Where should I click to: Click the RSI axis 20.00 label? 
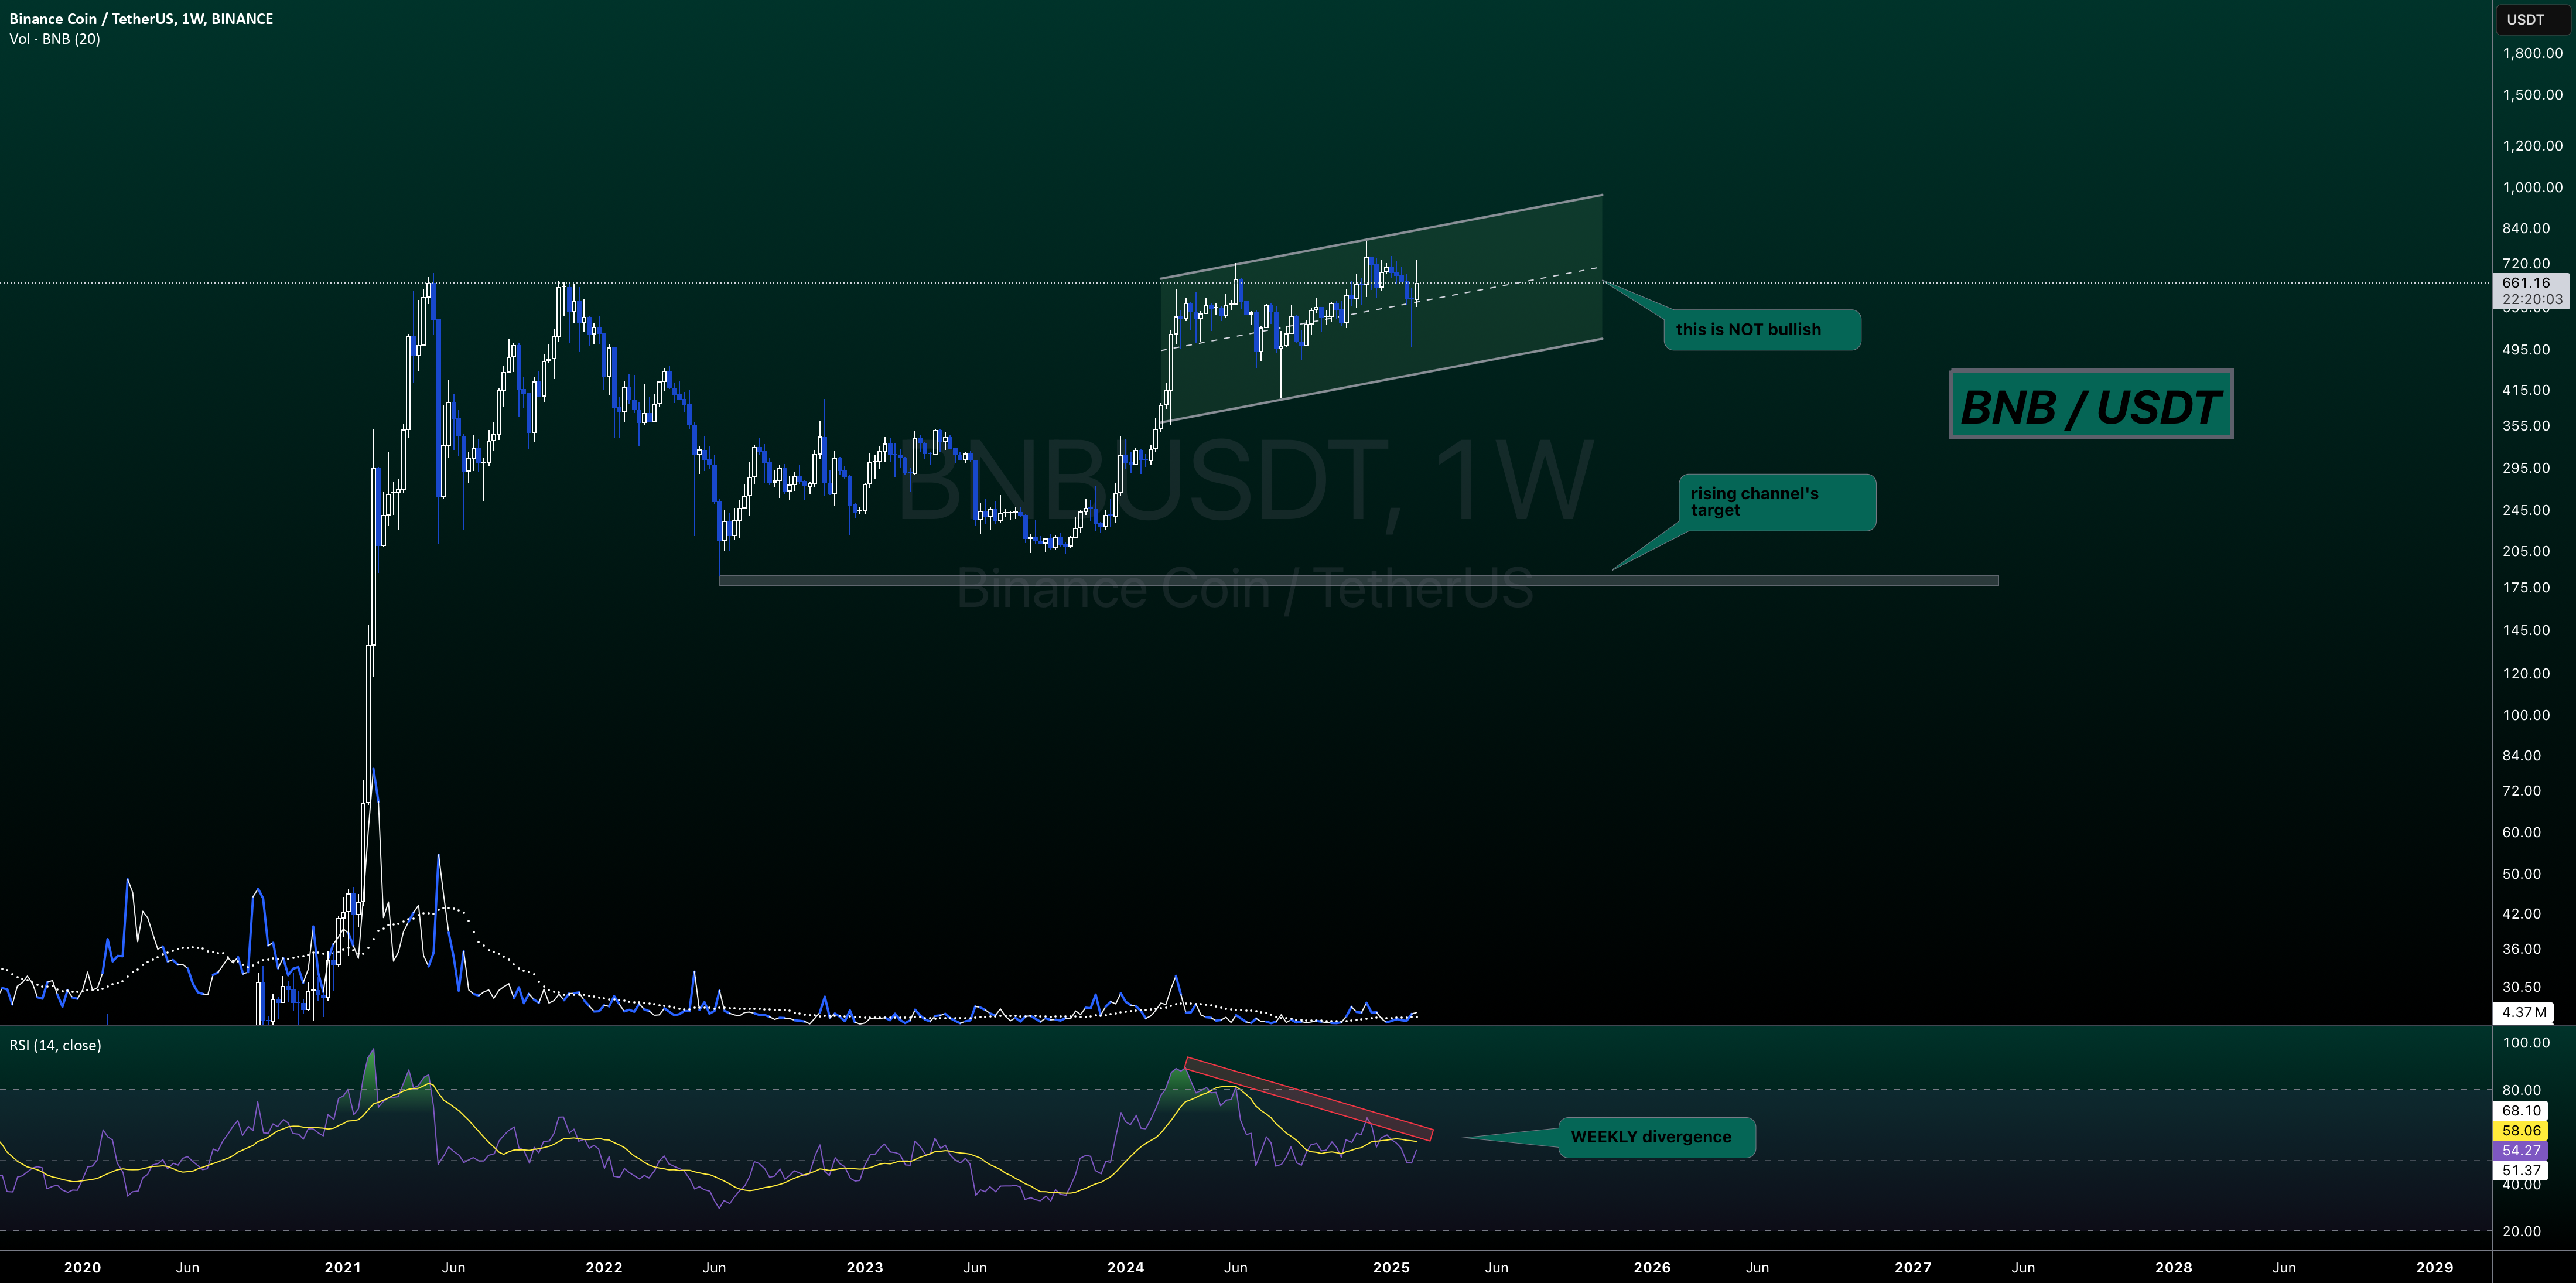point(2522,1231)
